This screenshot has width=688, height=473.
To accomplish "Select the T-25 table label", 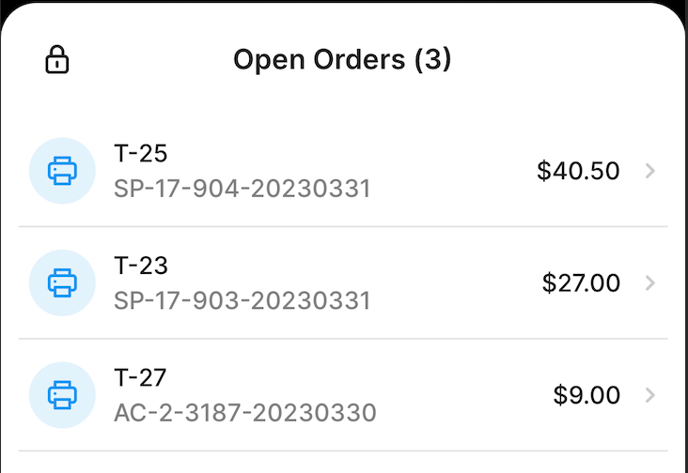I will click(141, 154).
